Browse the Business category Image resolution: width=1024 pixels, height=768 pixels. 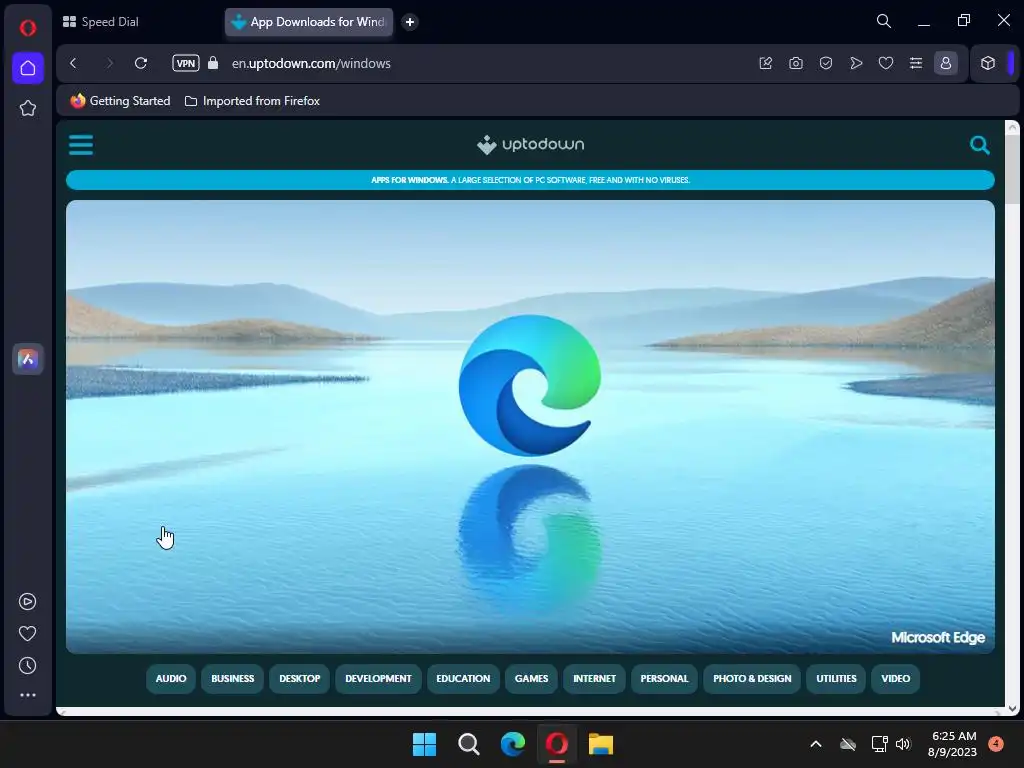232,679
